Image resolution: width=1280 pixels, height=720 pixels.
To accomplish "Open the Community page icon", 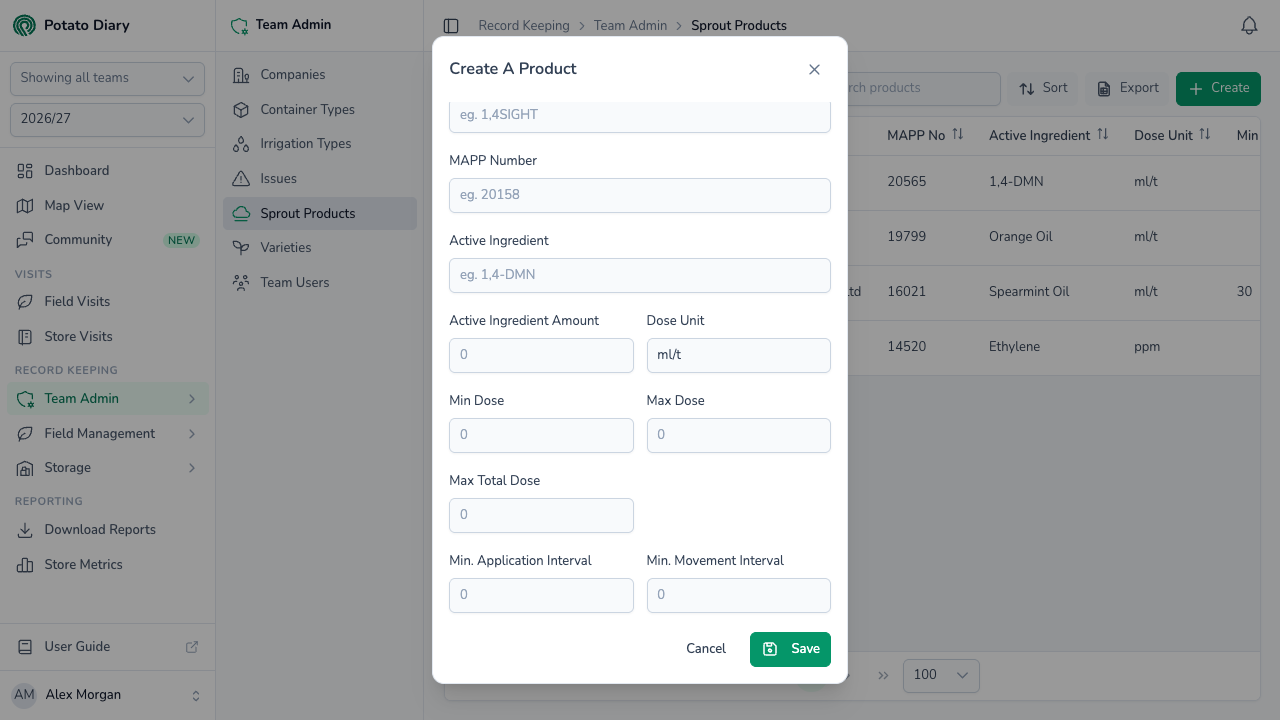I will click(x=25, y=240).
